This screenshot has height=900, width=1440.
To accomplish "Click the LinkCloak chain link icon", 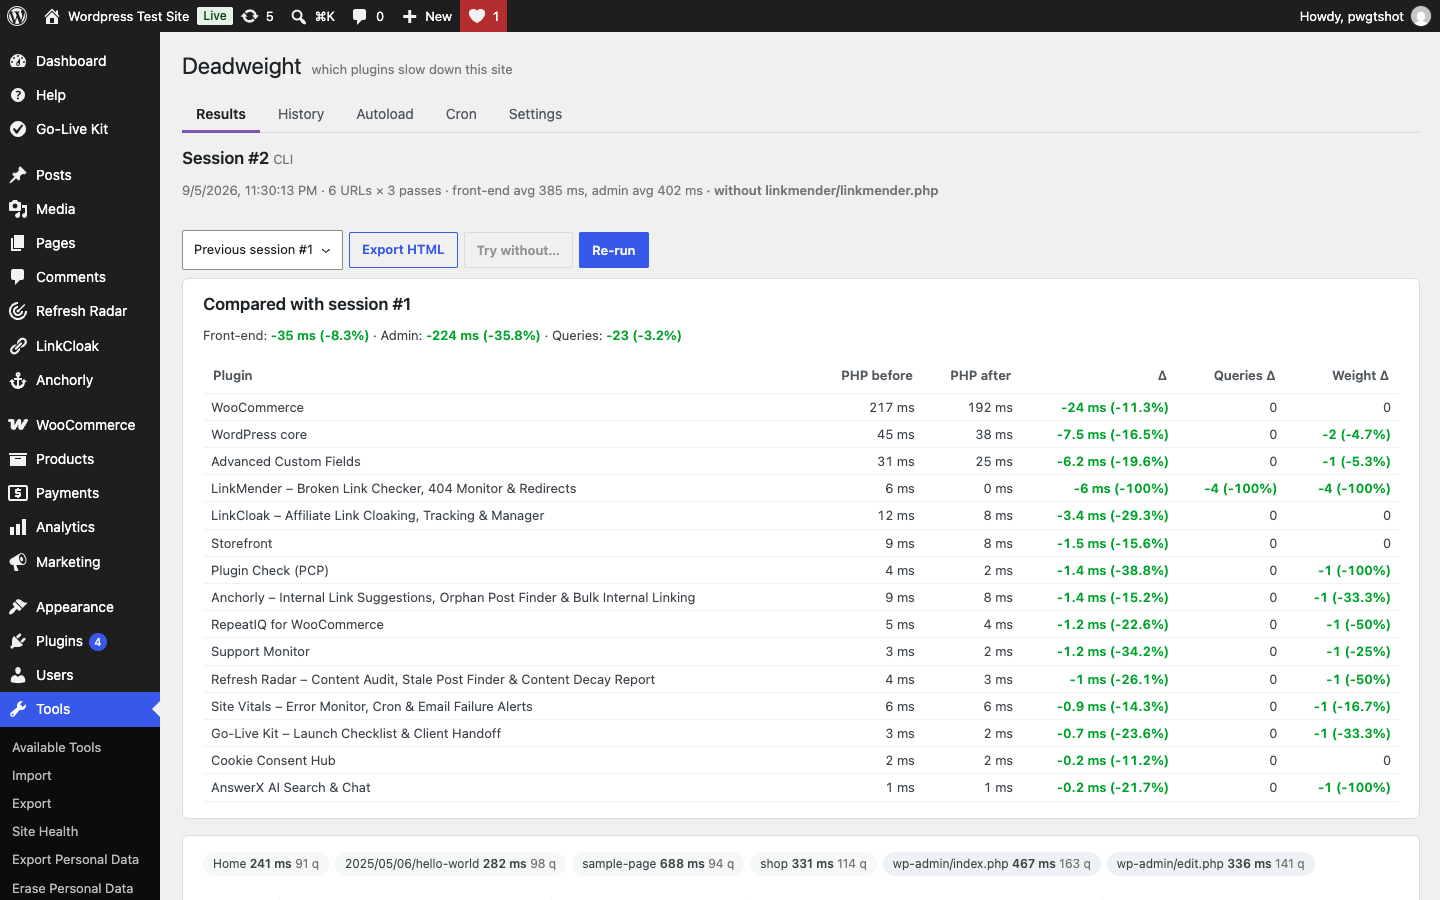I will click(x=18, y=346).
